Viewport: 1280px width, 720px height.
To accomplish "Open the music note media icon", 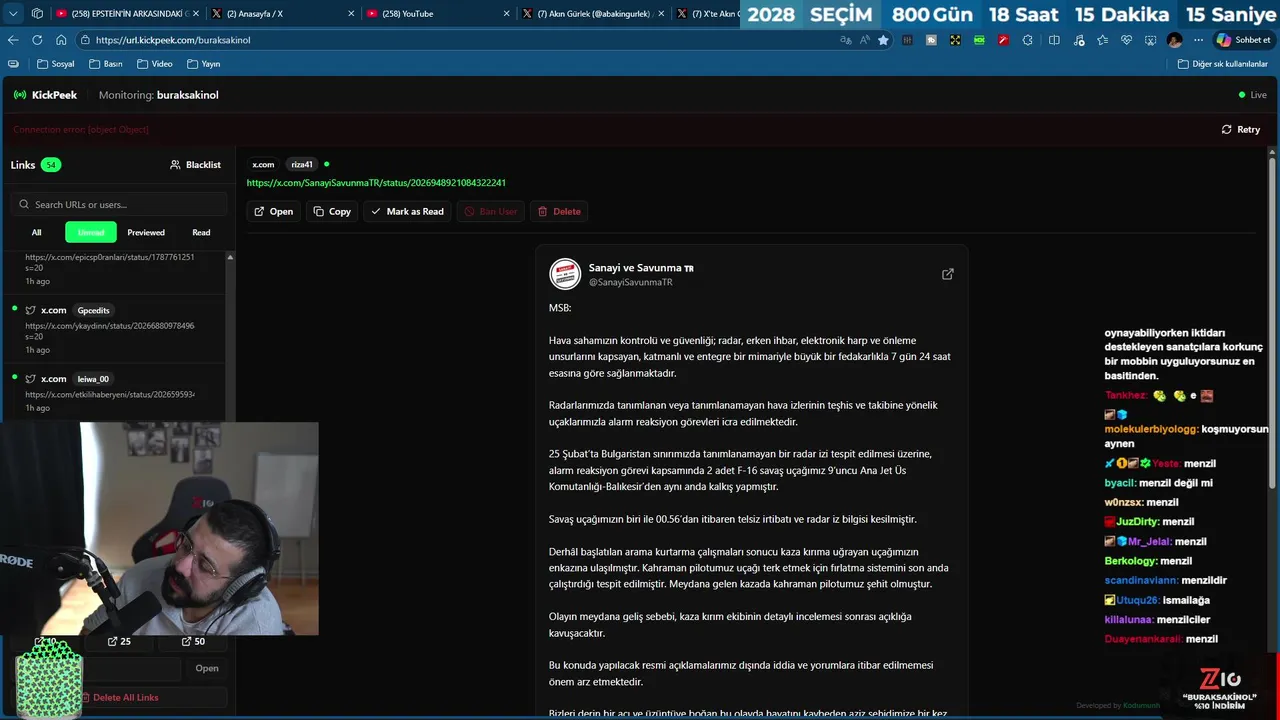I will [1078, 40].
